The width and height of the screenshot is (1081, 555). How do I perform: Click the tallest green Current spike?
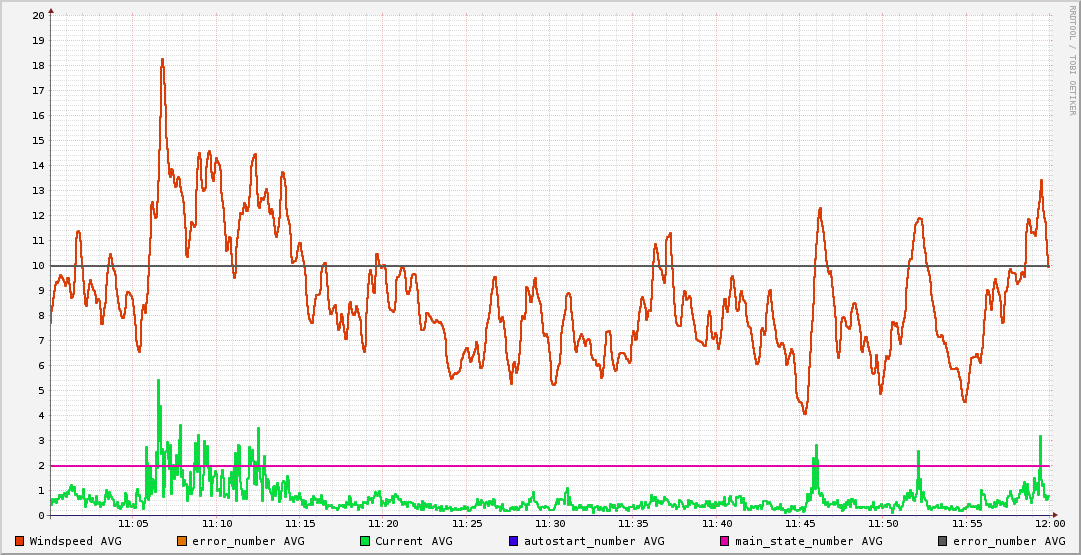pyautogui.click(x=158, y=382)
